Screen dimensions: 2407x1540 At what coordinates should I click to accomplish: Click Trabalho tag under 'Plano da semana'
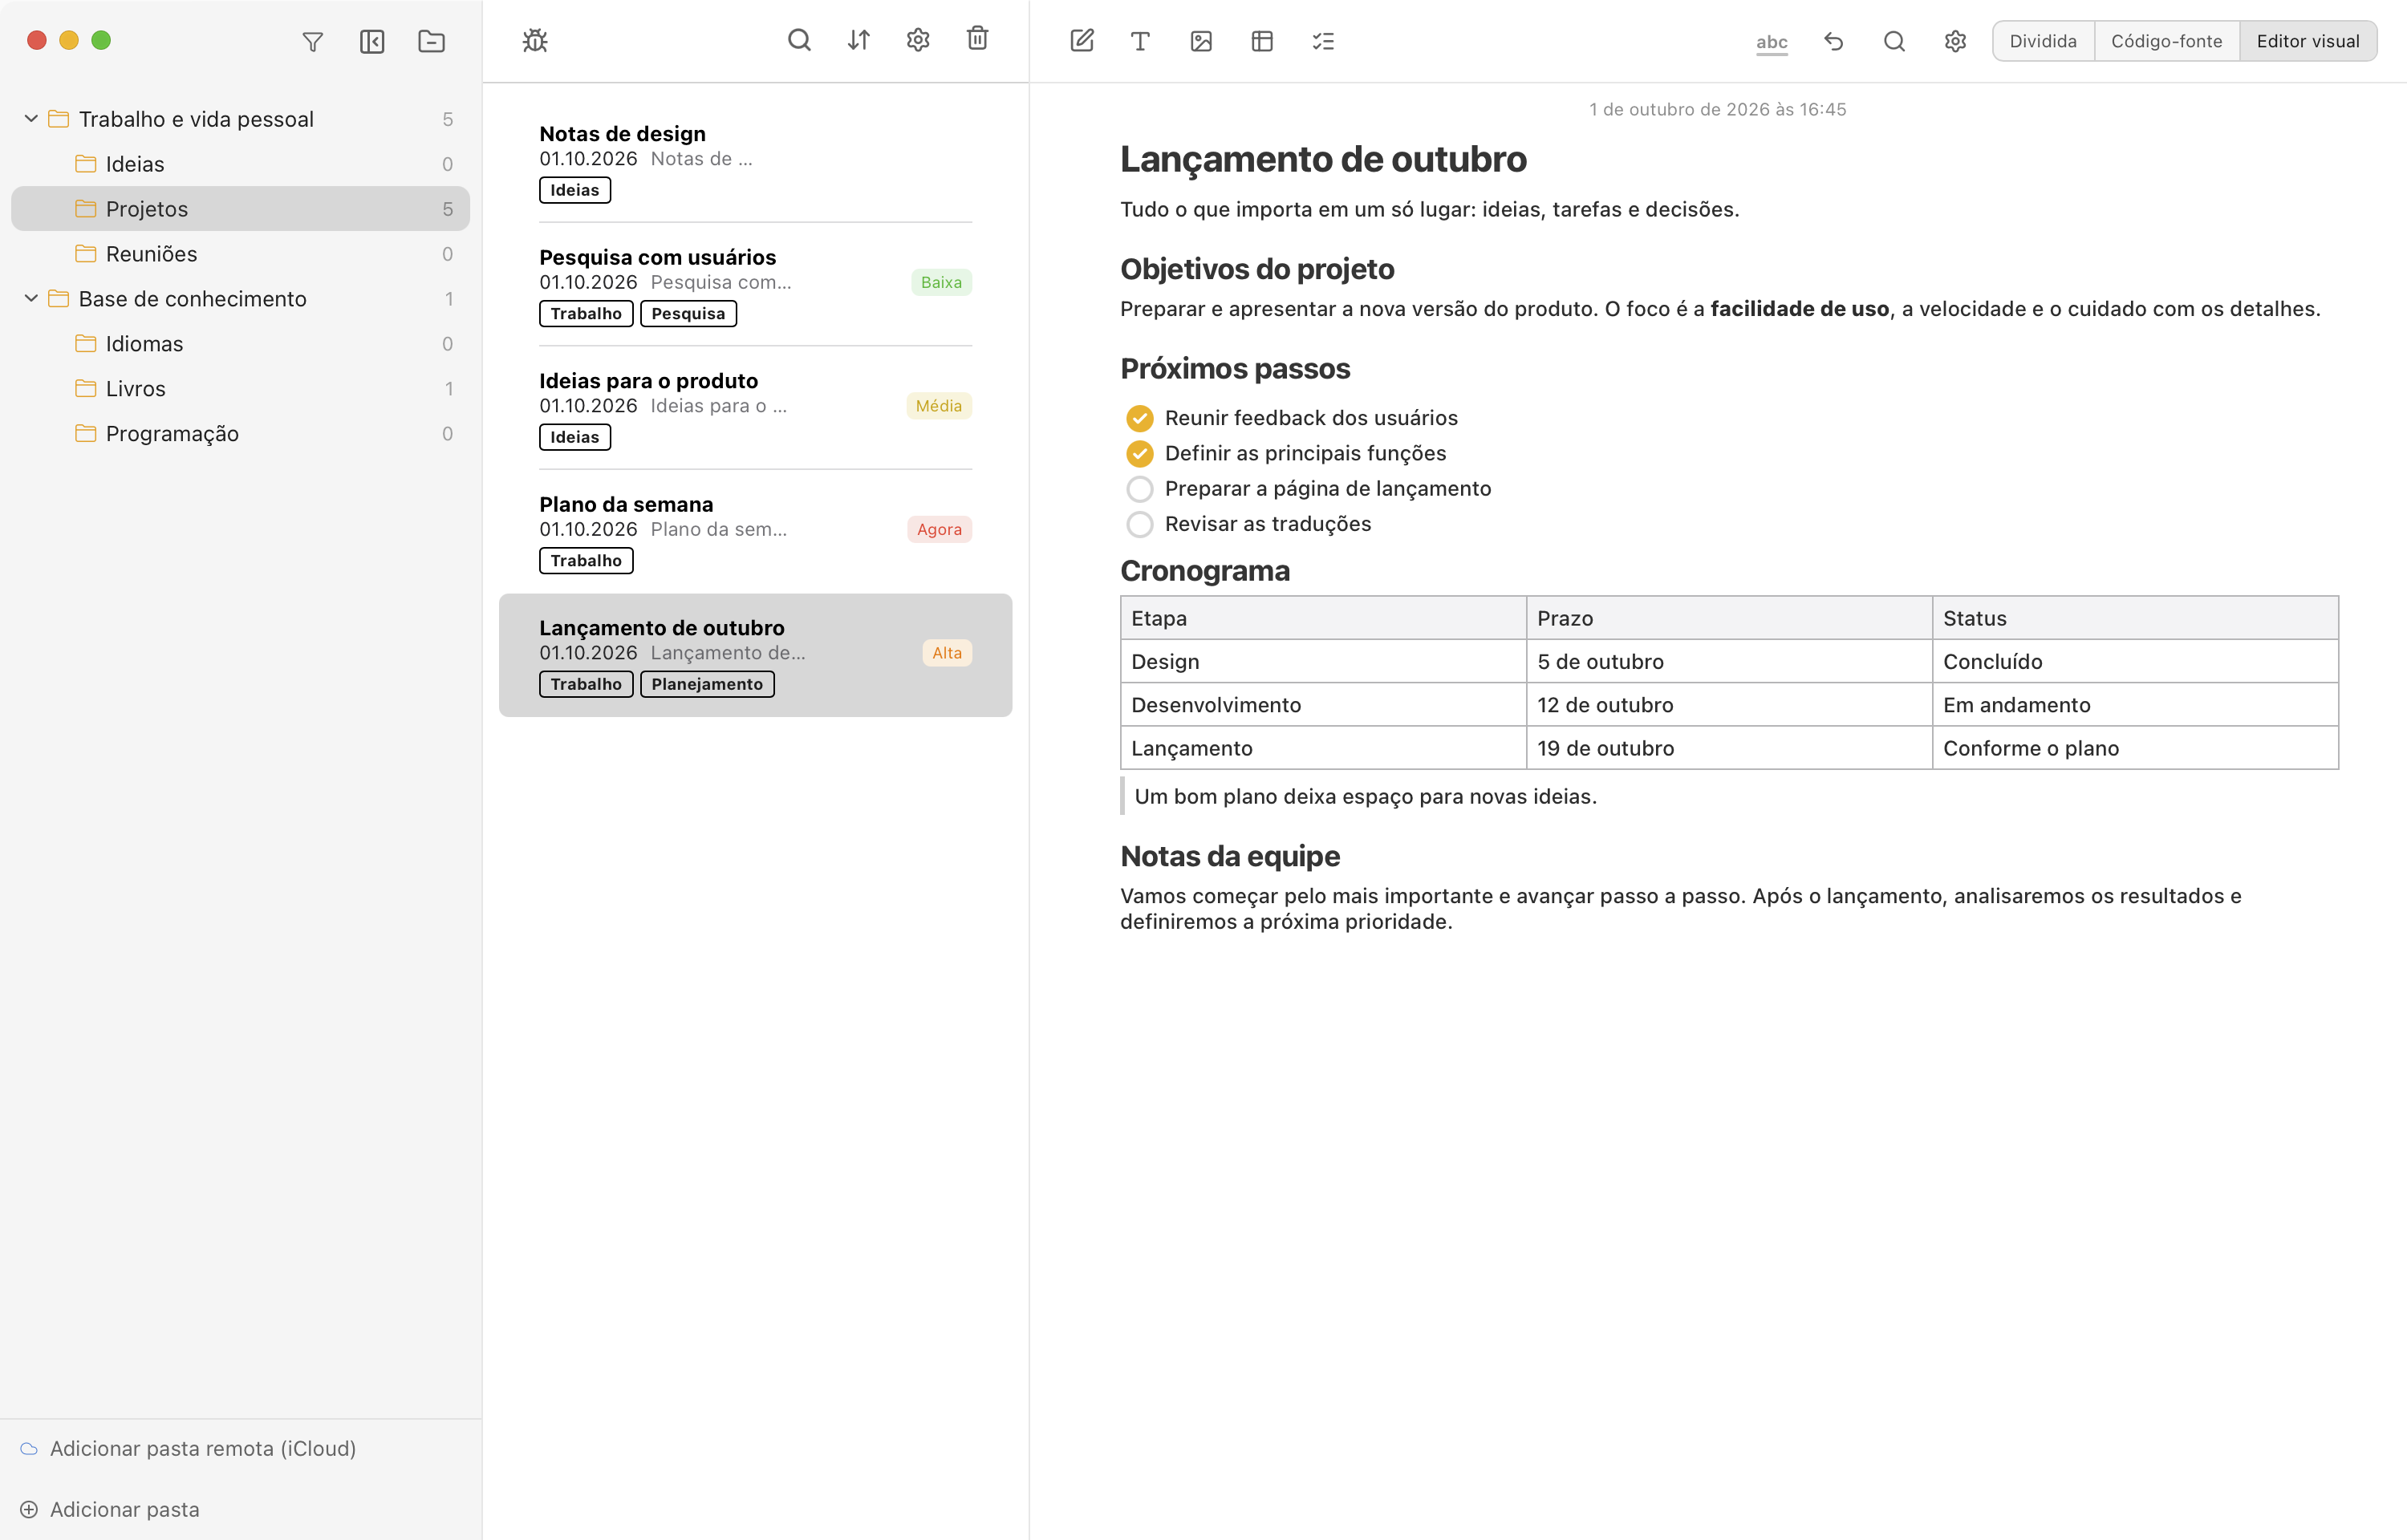(586, 561)
